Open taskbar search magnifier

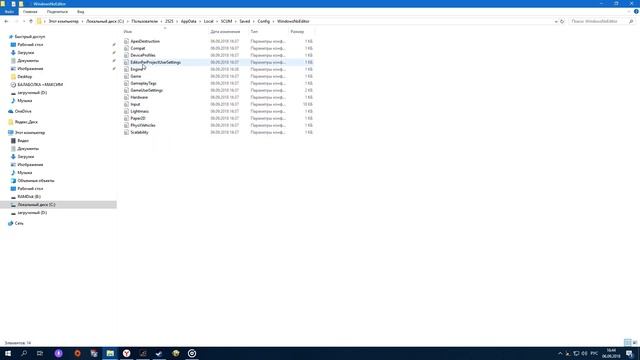click(x=24, y=353)
